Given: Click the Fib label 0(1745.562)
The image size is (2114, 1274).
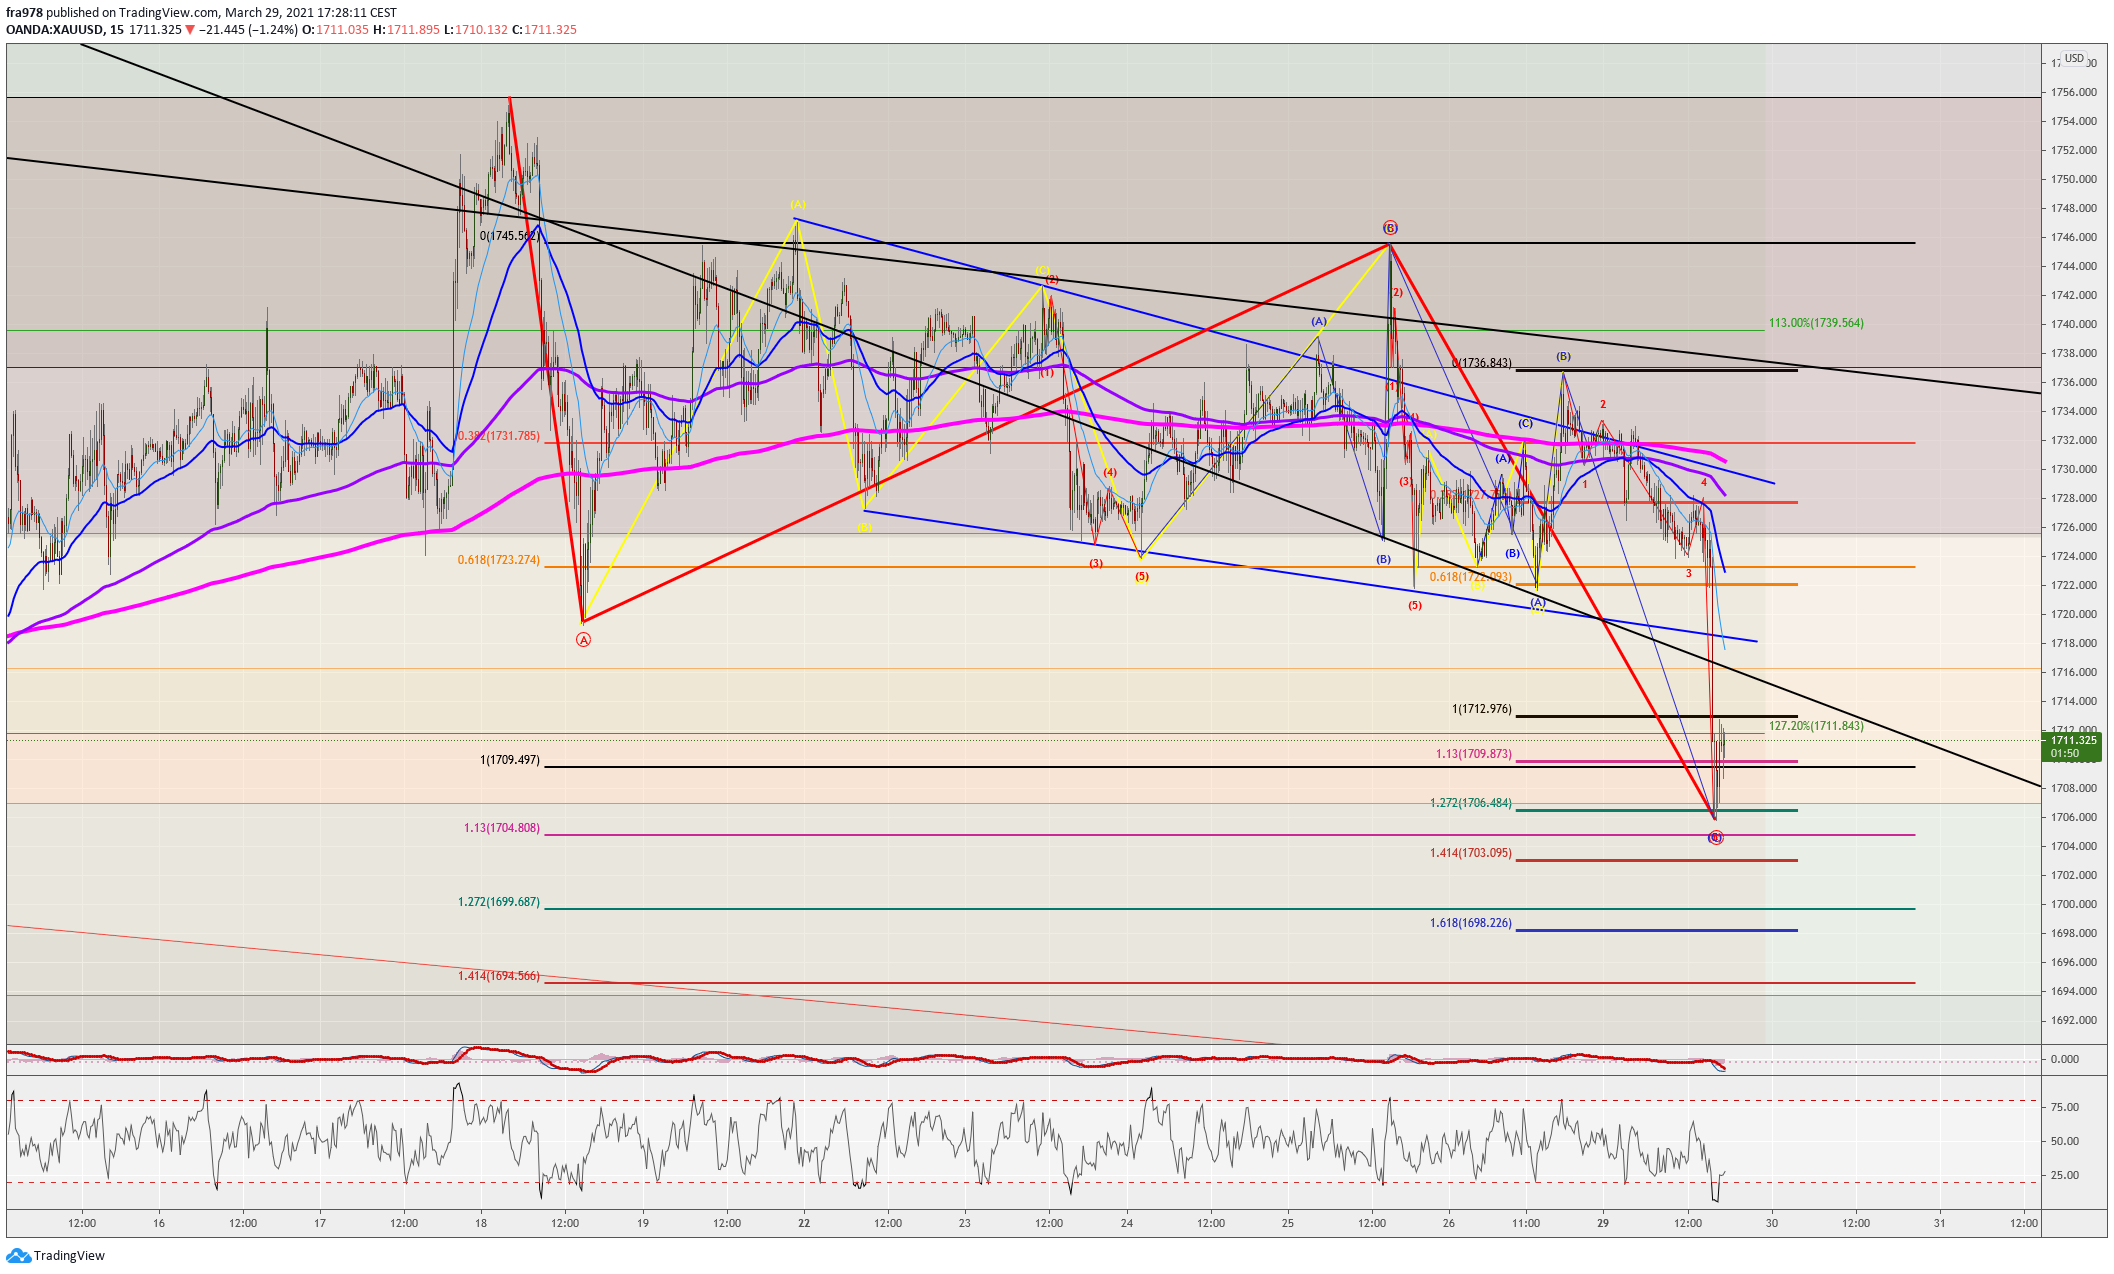Looking at the screenshot, I should 510,236.
